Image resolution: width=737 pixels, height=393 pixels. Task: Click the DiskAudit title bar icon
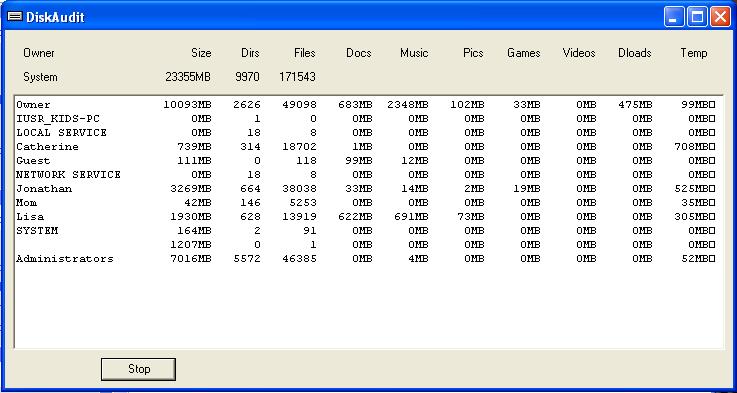[x=15, y=17]
